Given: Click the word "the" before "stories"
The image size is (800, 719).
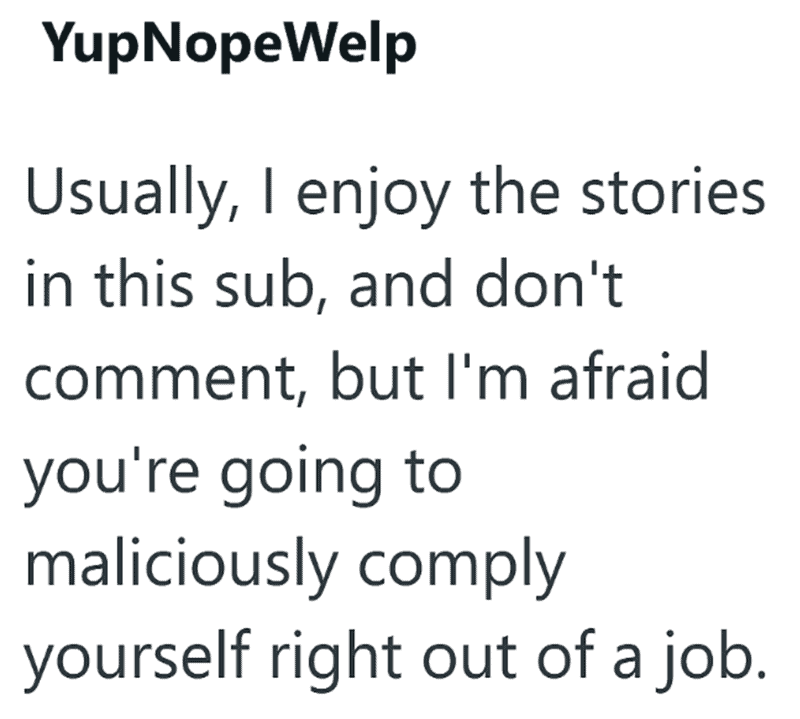Looking at the screenshot, I should pyautogui.click(x=515, y=190).
